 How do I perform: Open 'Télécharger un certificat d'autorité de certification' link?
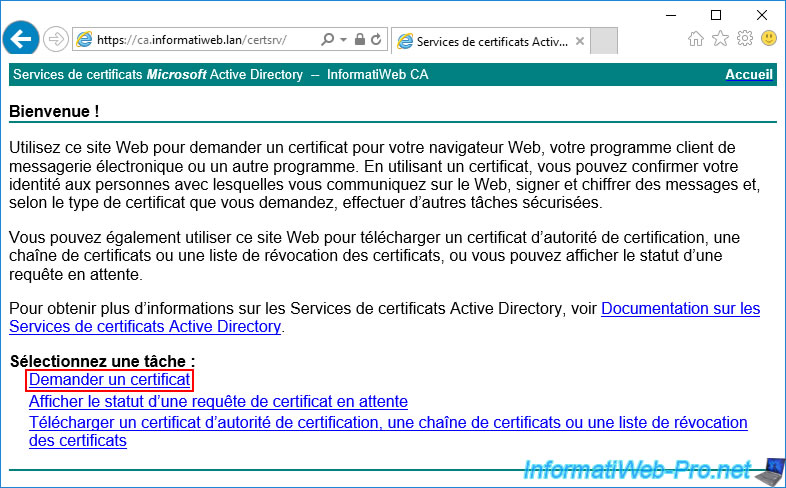(x=388, y=431)
